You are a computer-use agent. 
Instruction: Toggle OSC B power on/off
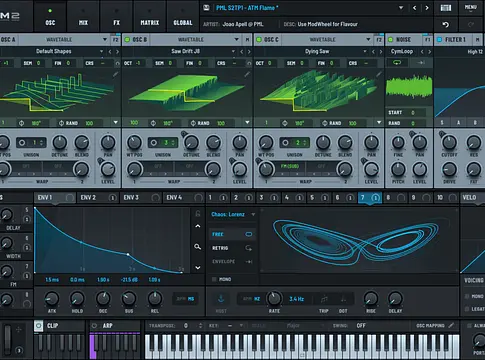pos(127,40)
